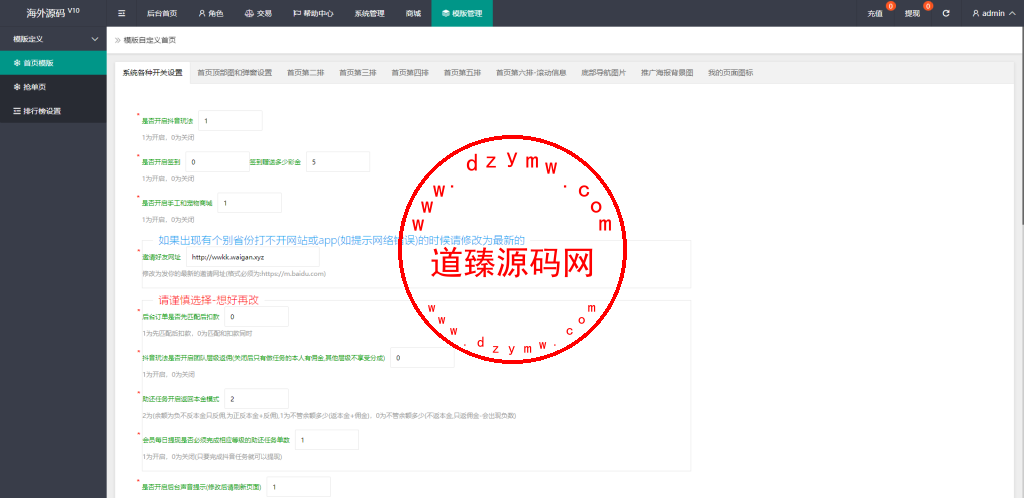The height and width of the screenshot is (498, 1024).
Task: Focus the 是否开启抖音玩法 input field
Action: (230, 121)
